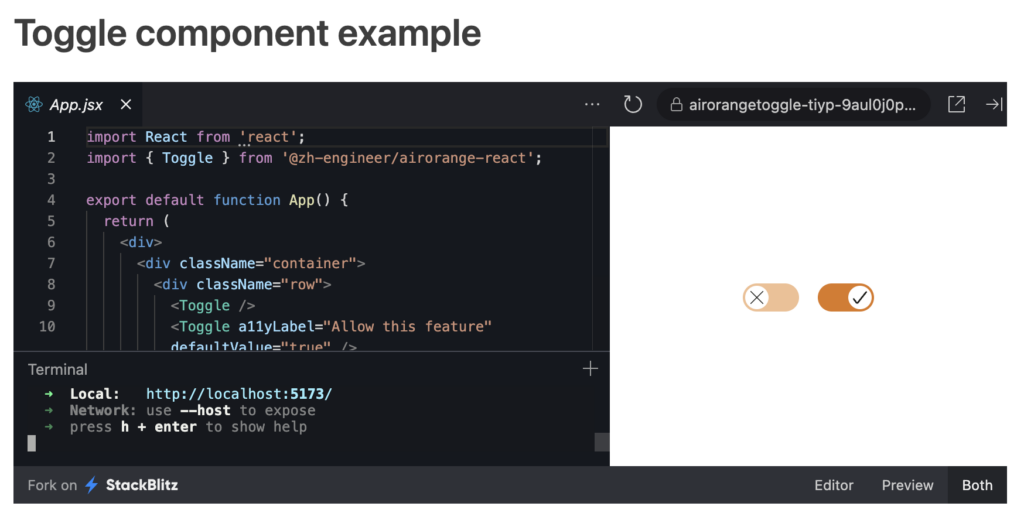Image resolution: width=1024 pixels, height=520 pixels.
Task: Turn on the light orange toggle with the X
Action: (770, 297)
